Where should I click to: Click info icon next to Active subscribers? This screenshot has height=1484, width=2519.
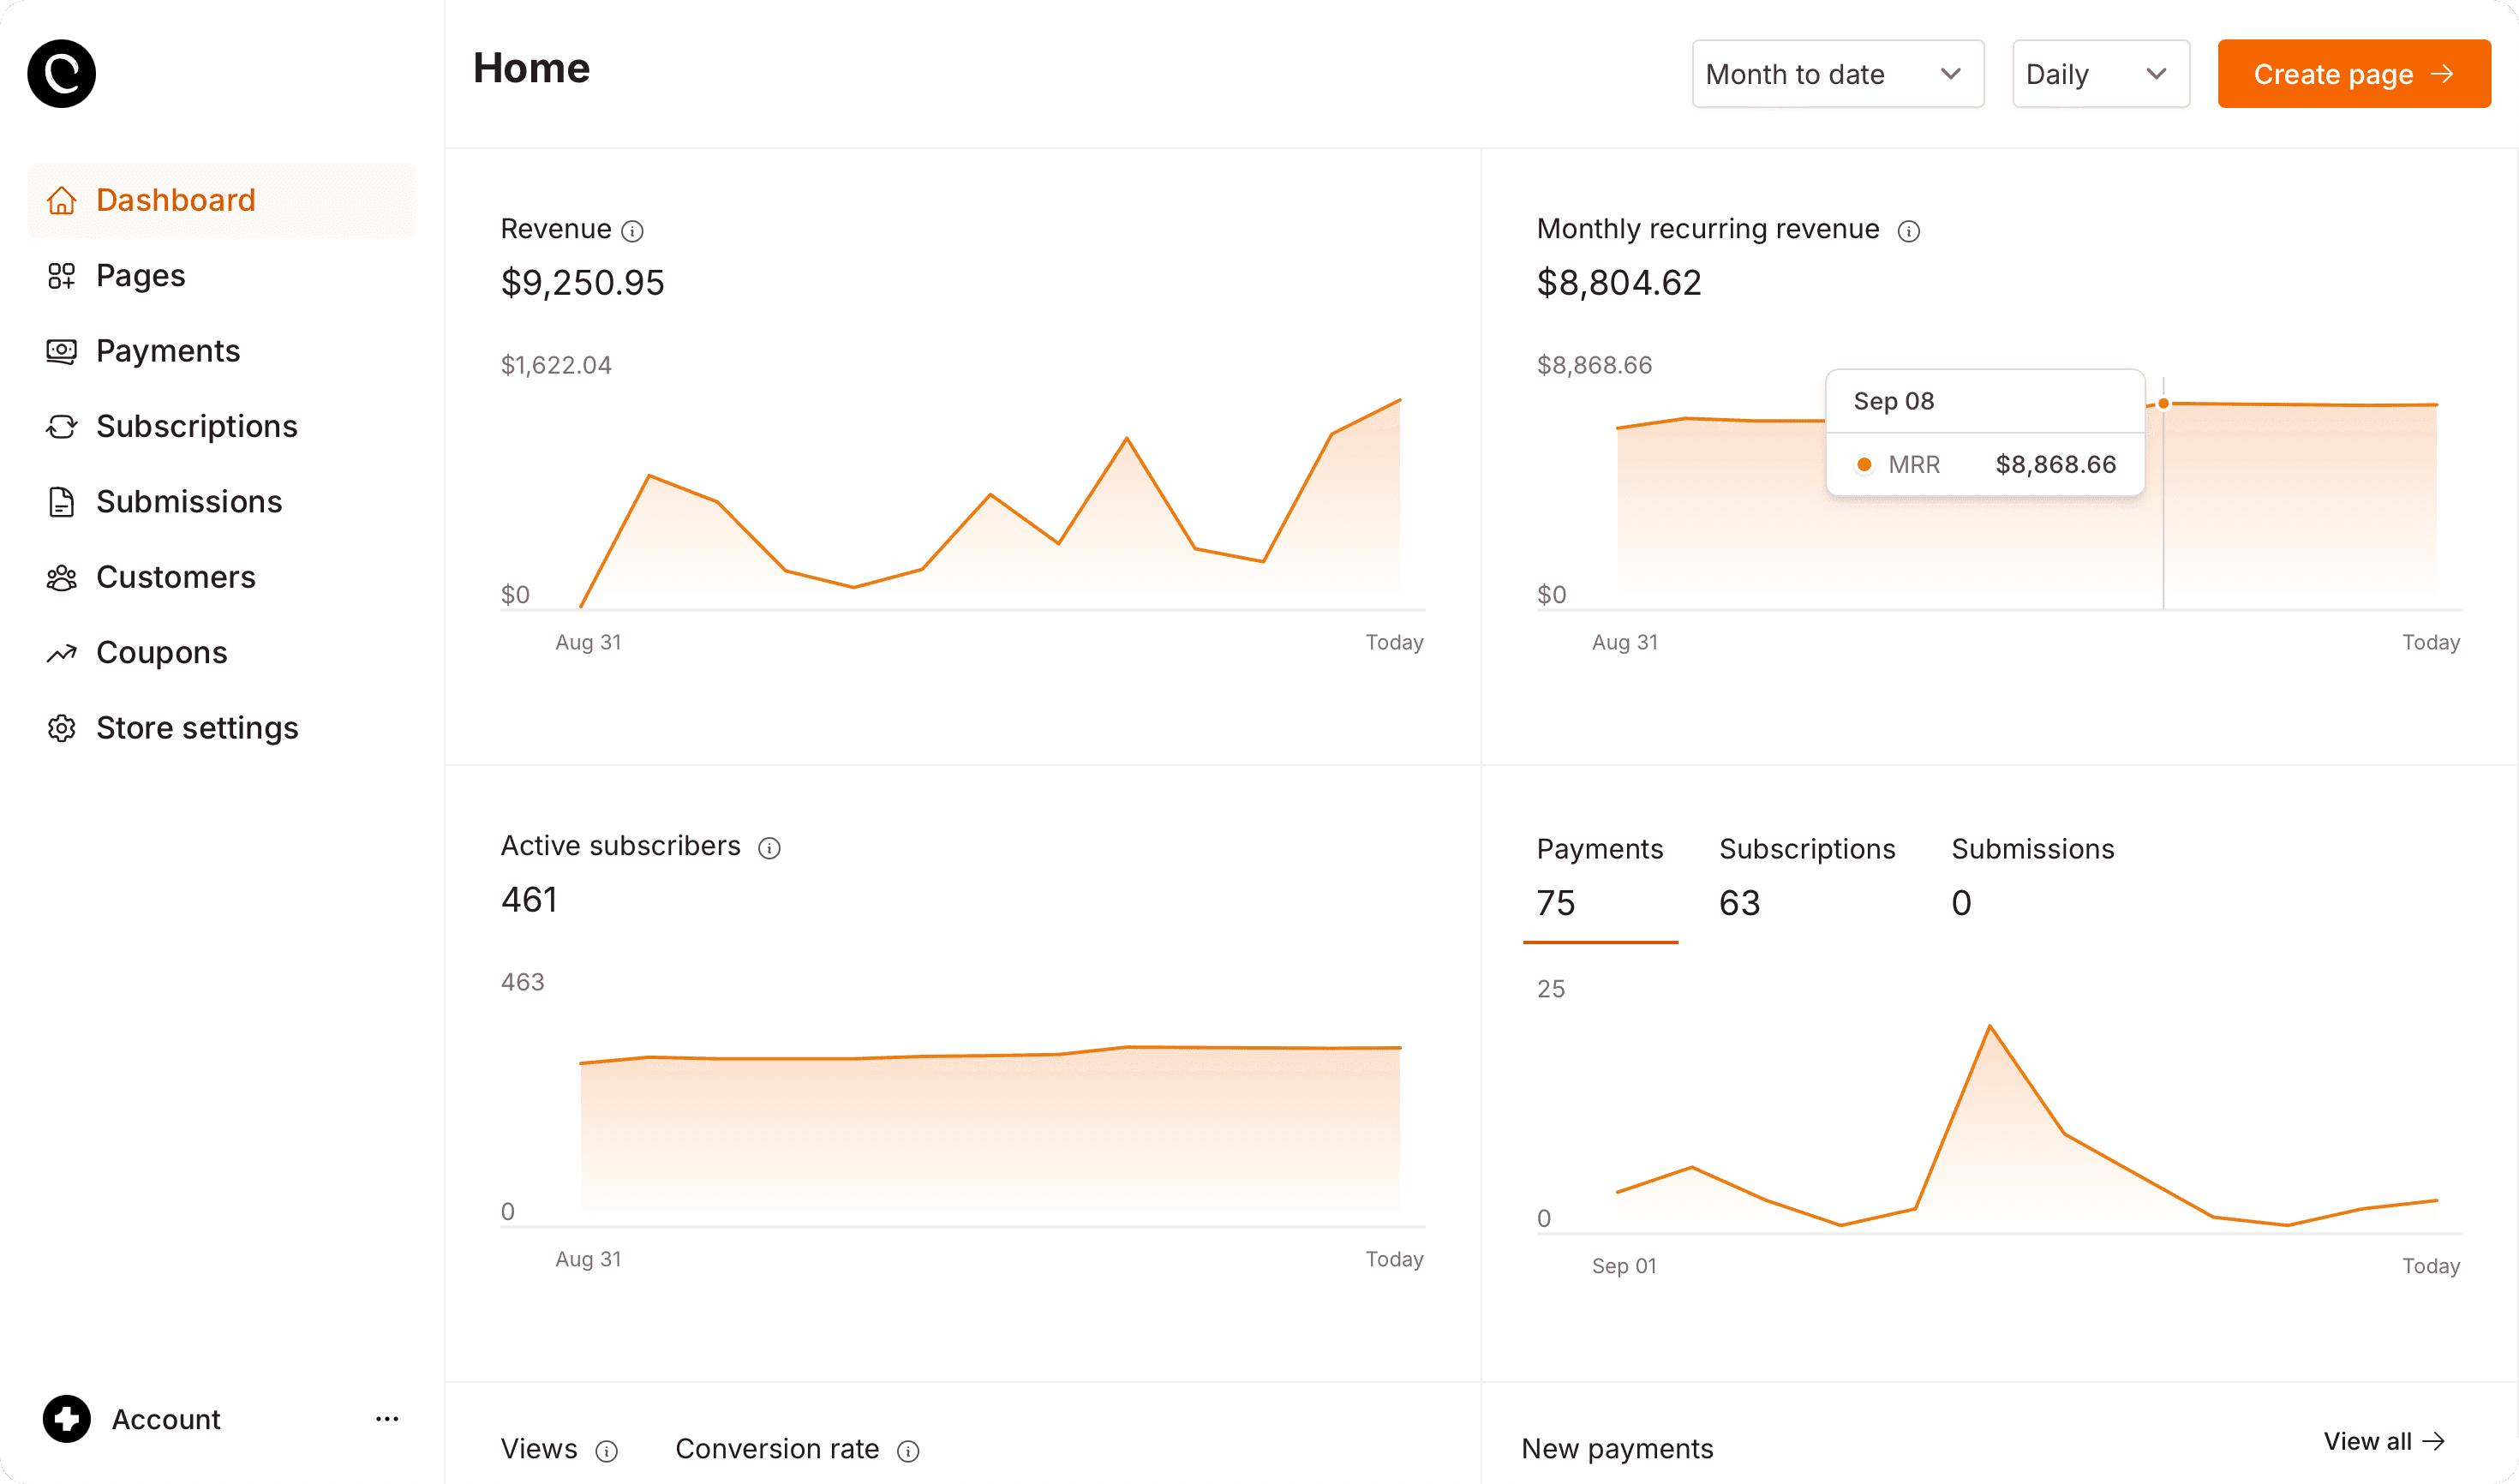[768, 848]
